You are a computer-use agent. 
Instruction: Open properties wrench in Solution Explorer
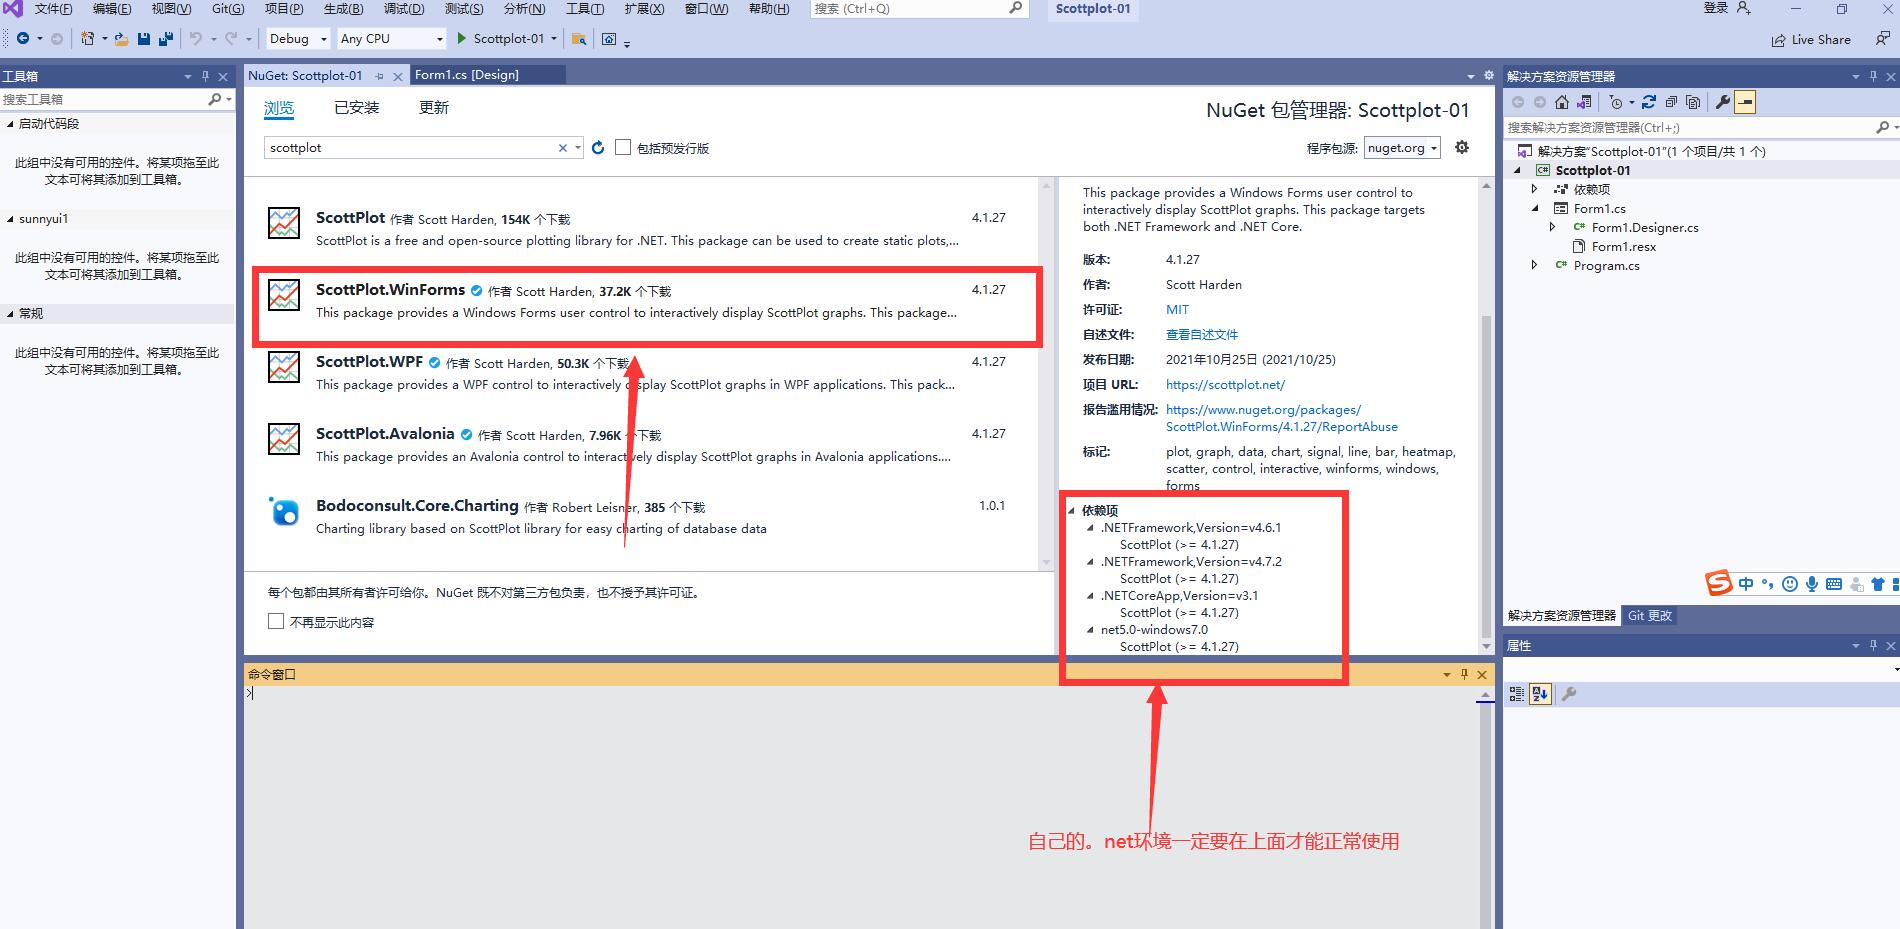(1722, 102)
